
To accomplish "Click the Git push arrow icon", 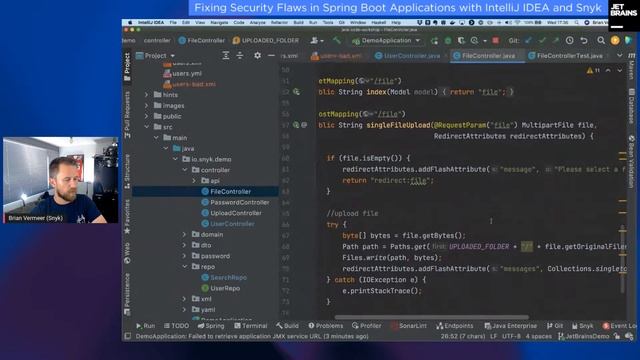I will tap(556, 40).
